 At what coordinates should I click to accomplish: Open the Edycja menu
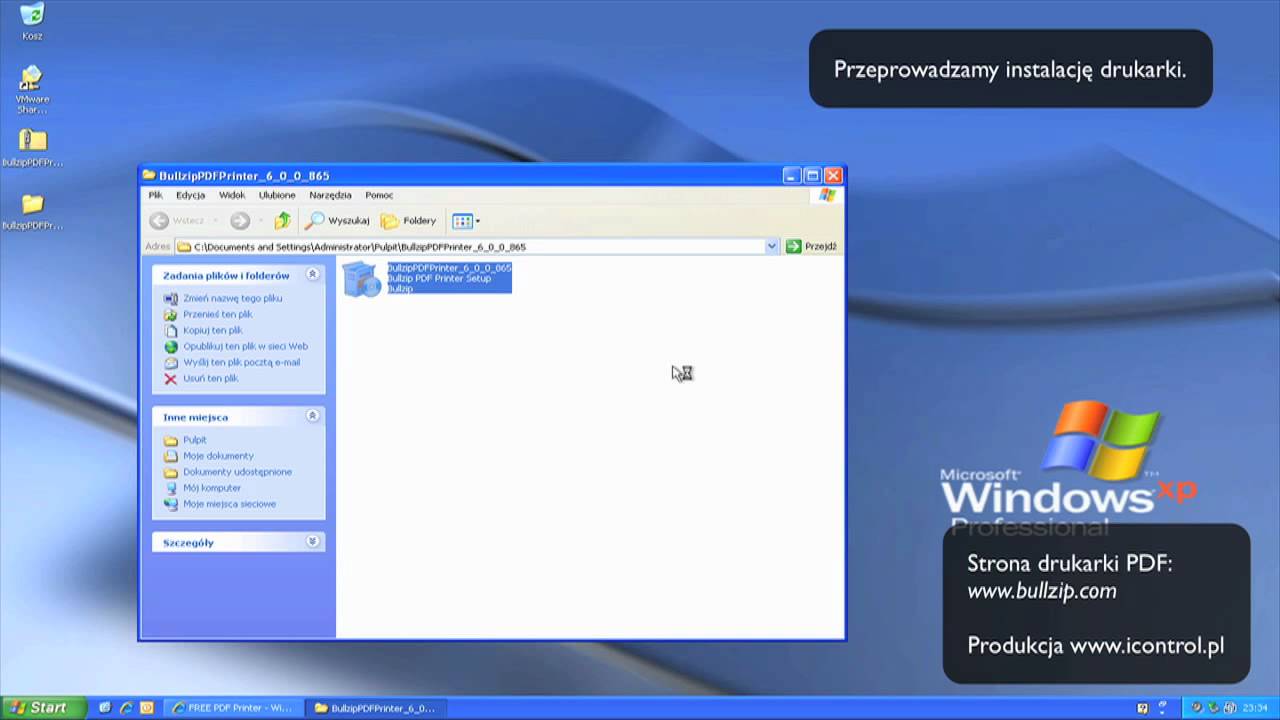[190, 195]
